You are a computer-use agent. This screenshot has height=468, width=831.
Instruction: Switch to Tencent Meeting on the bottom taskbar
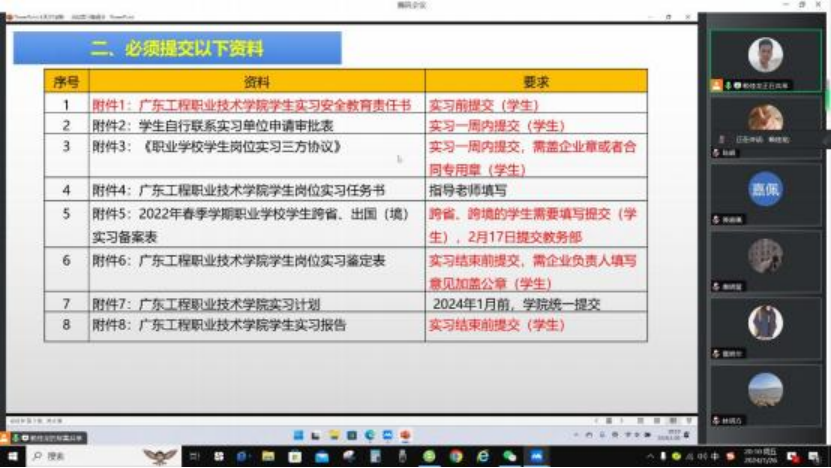click(536, 456)
